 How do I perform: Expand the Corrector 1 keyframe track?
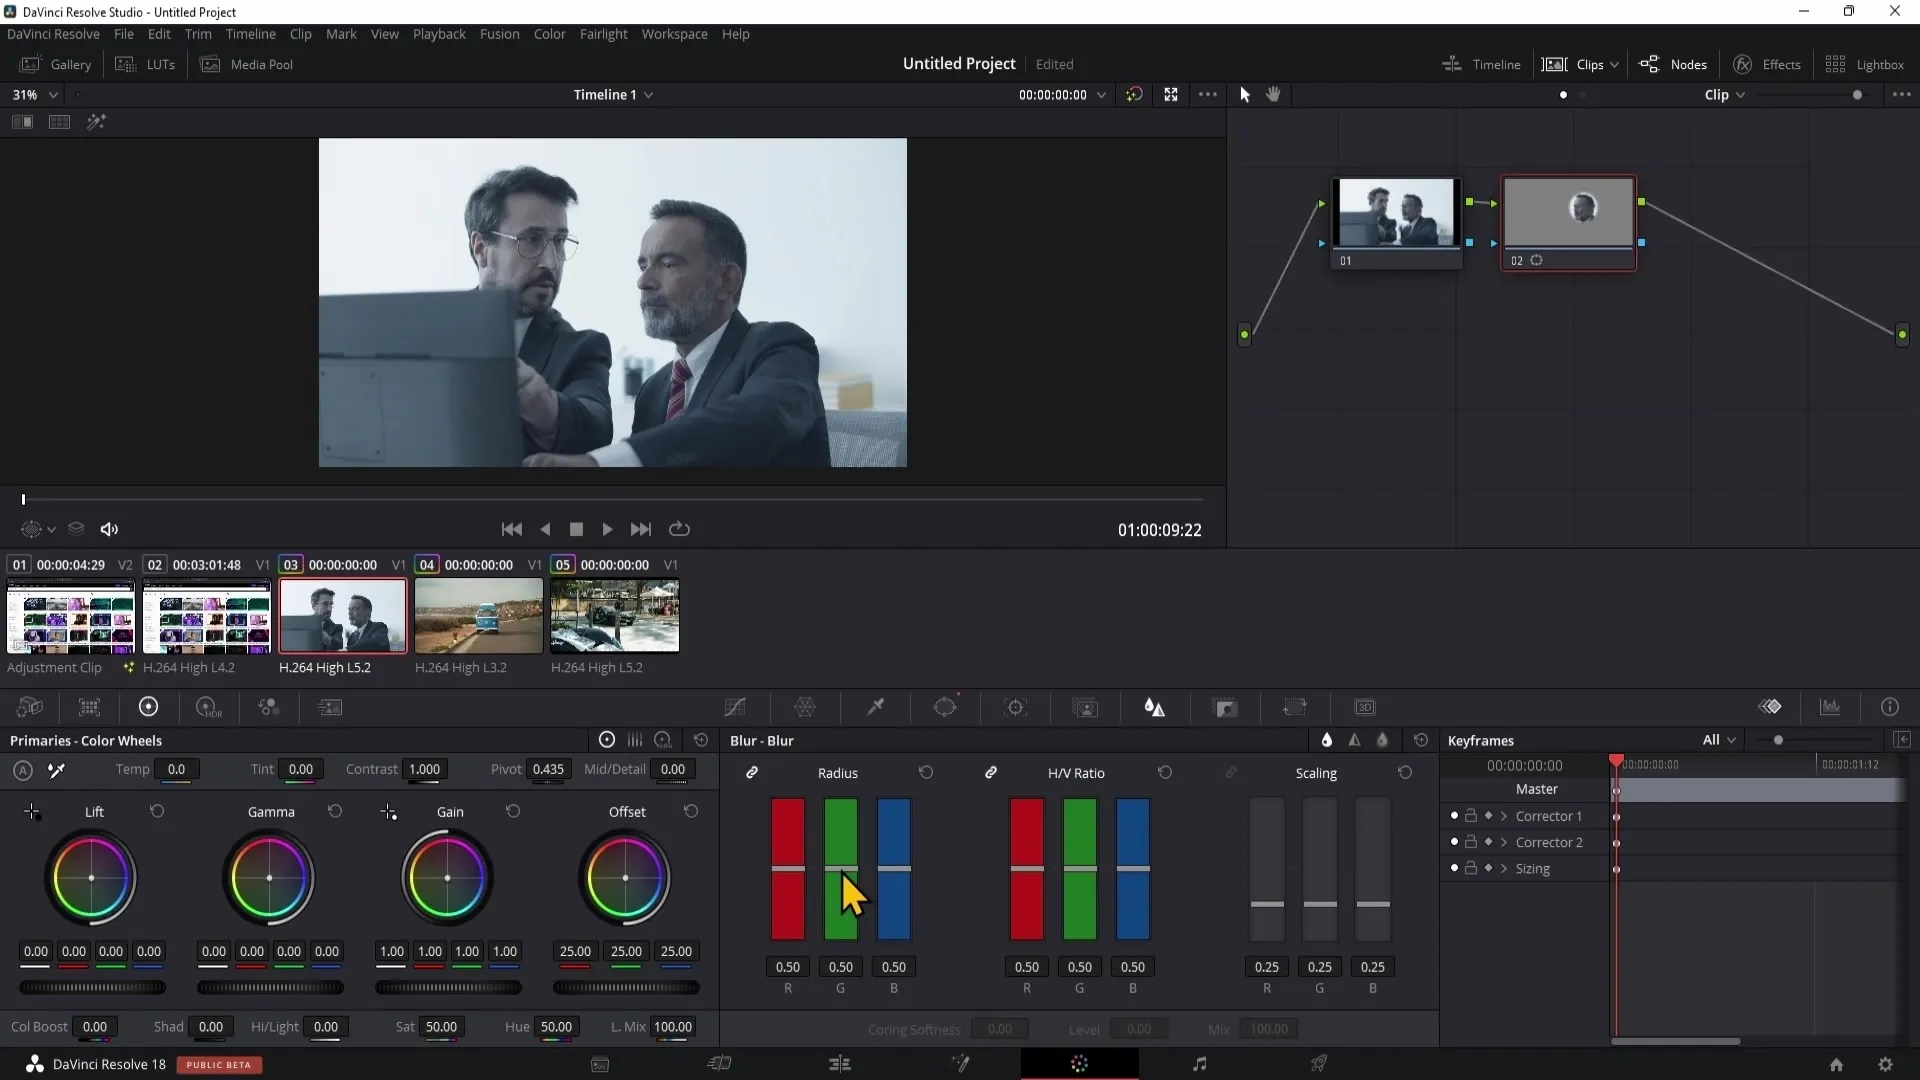(x=1503, y=816)
